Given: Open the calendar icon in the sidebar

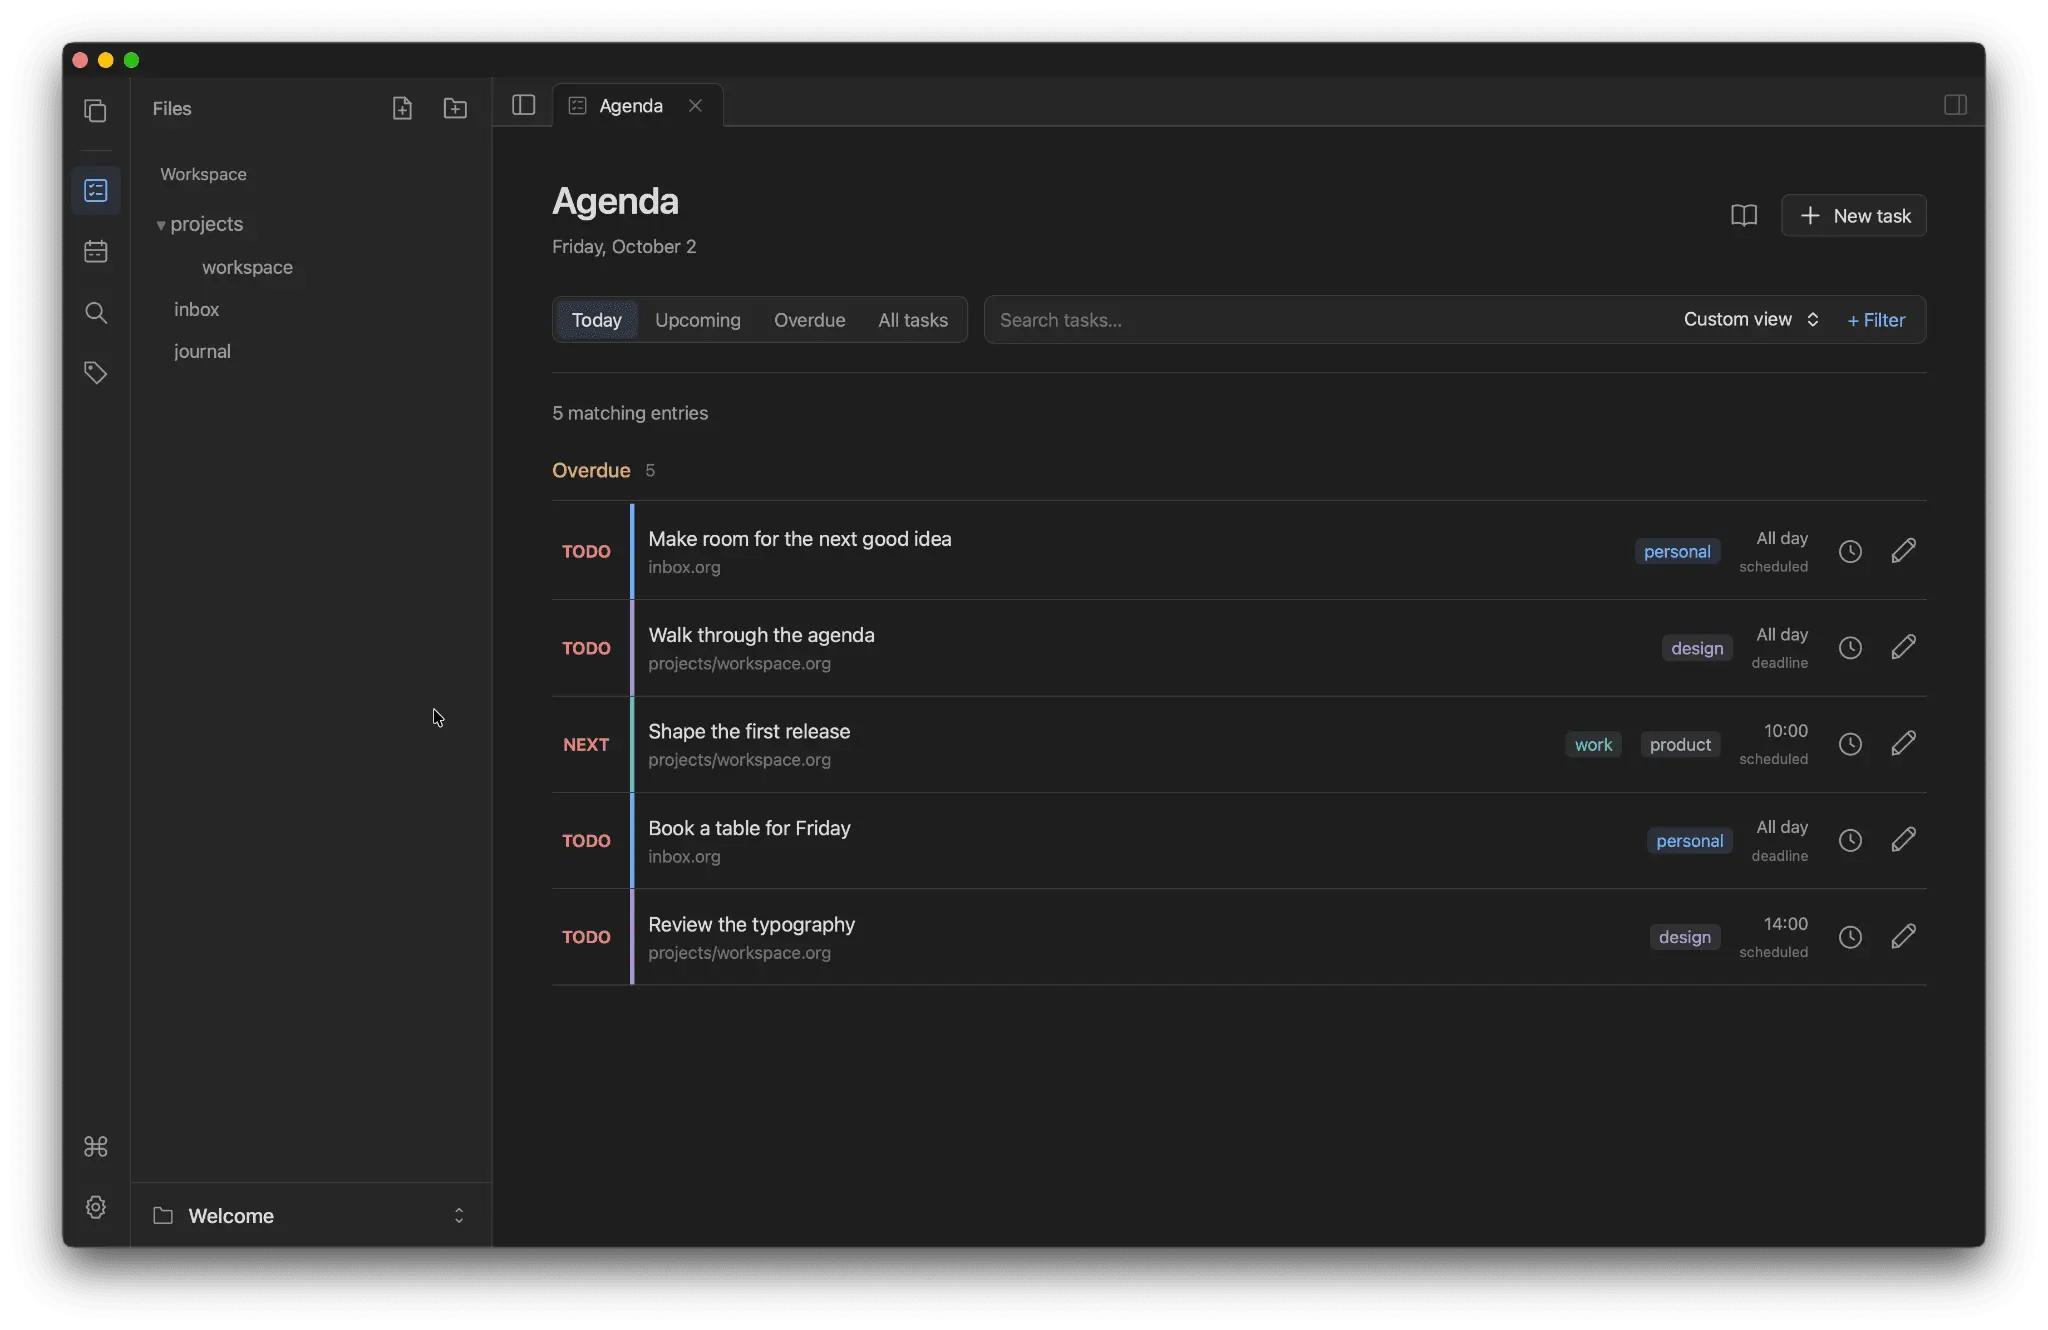Looking at the screenshot, I should coord(96,251).
